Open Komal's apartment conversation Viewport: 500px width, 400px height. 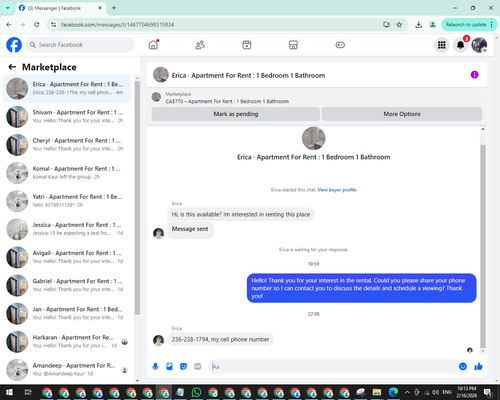(67, 173)
